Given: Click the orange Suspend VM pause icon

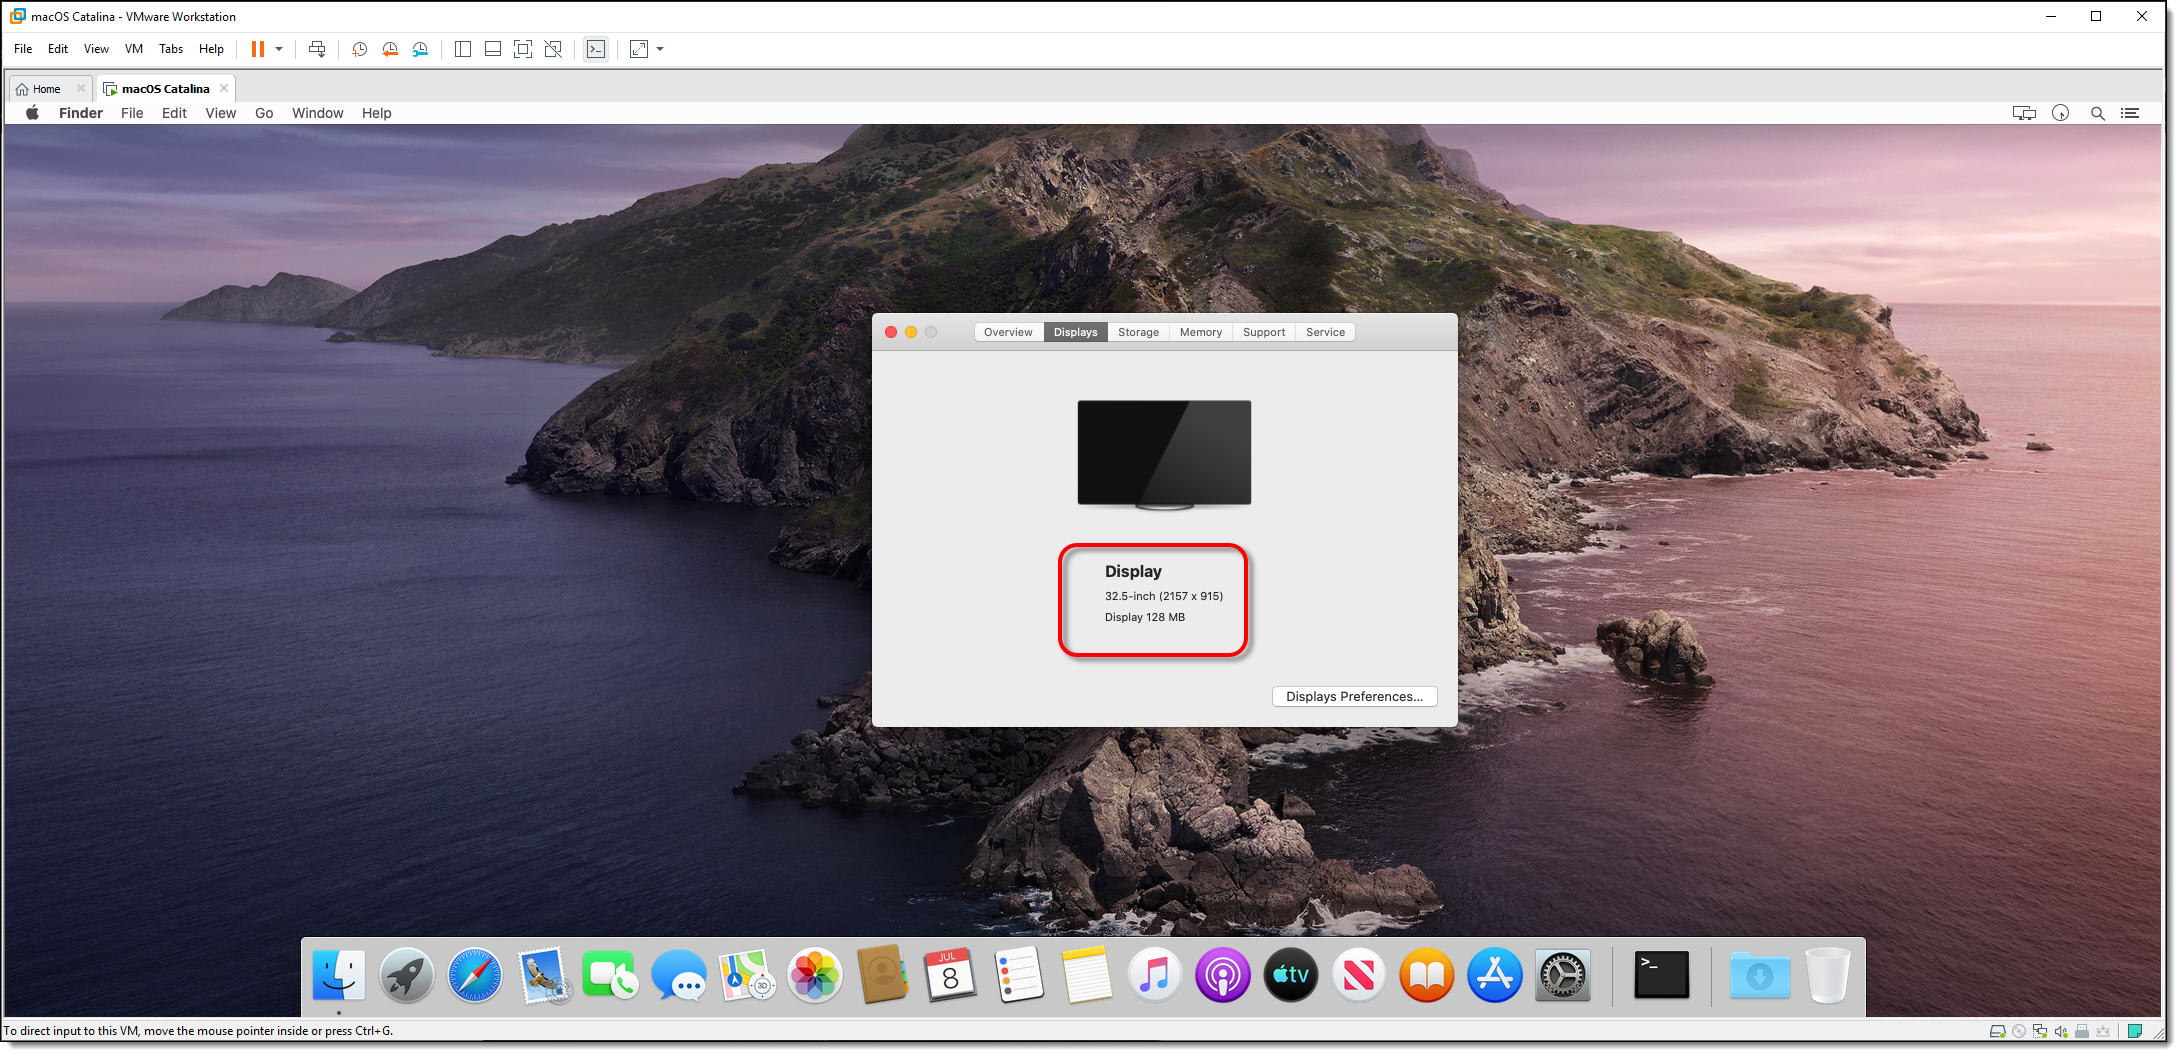Looking at the screenshot, I should coord(257,49).
